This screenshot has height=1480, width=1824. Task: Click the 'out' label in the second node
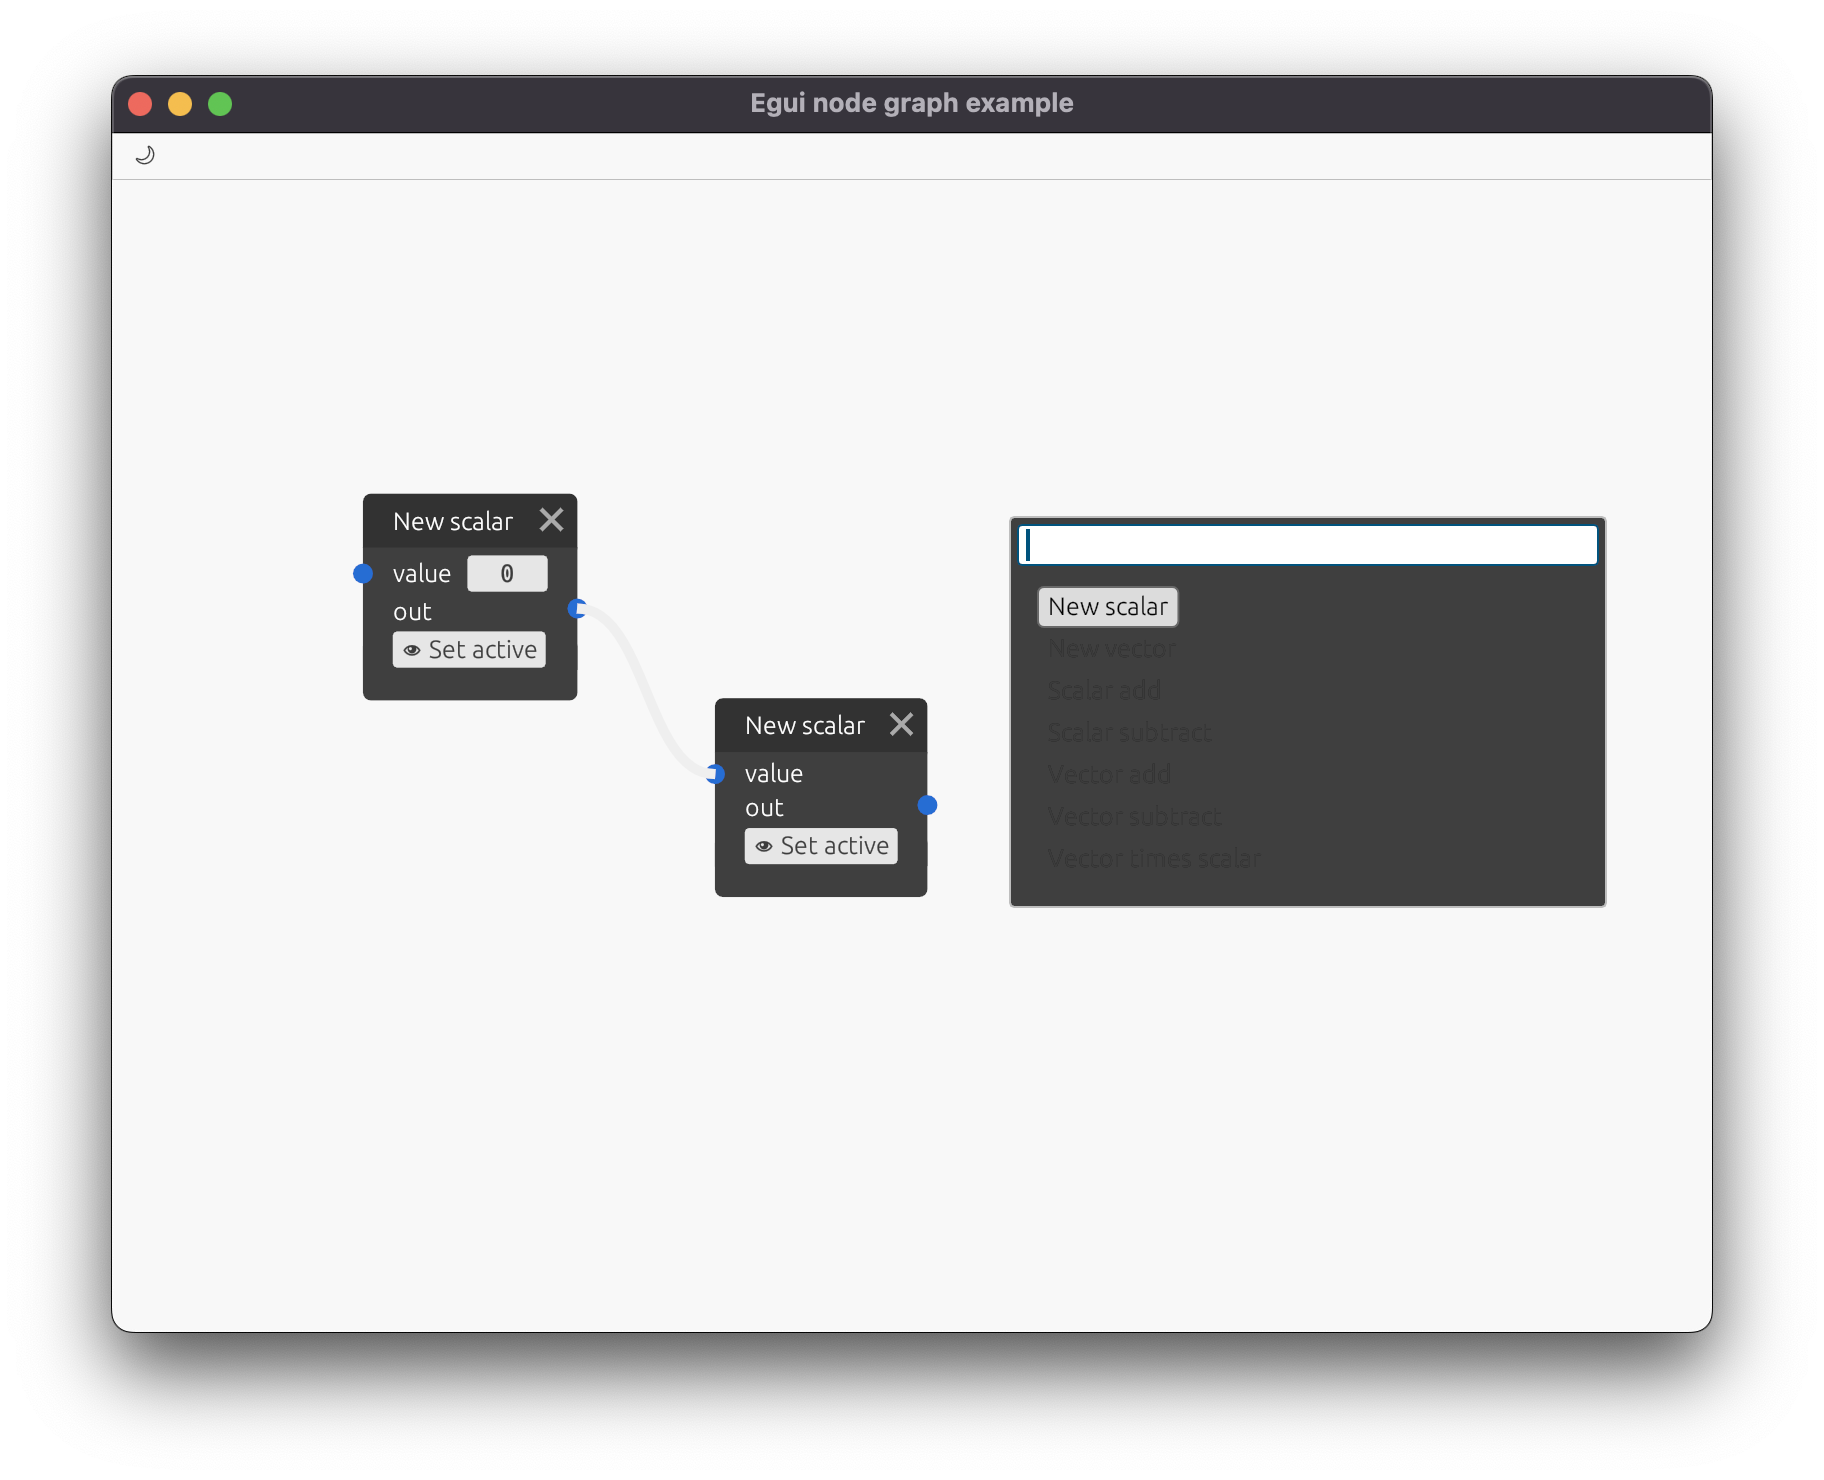[764, 808]
